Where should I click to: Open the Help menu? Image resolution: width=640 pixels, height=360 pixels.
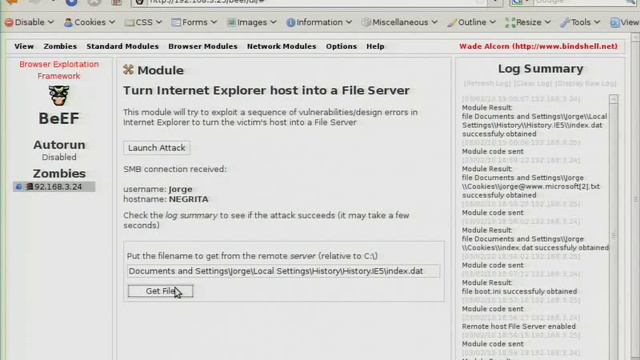(375, 47)
